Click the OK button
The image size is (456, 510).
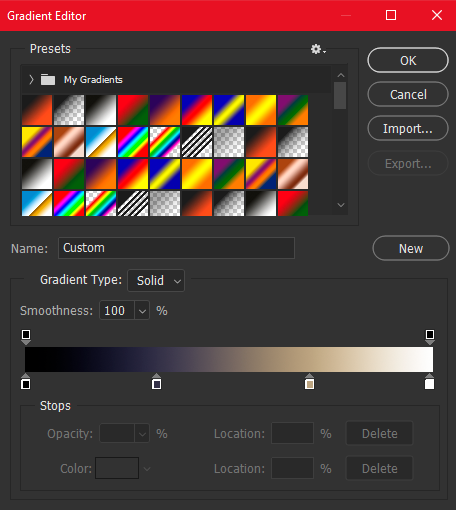pyautogui.click(x=408, y=60)
